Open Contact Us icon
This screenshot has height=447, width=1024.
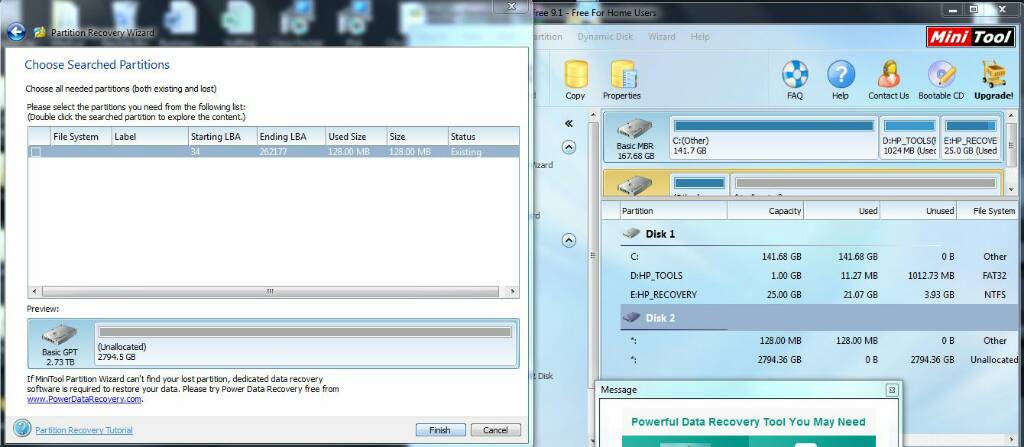coord(888,80)
